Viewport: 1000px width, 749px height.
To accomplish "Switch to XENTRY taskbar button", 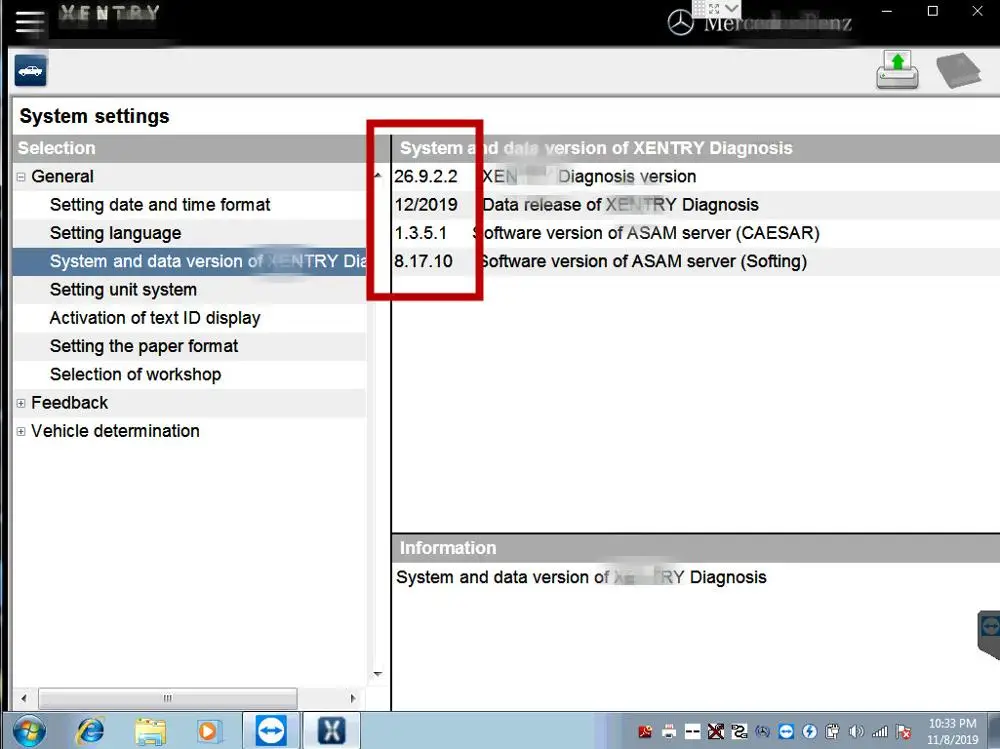I will [x=332, y=731].
